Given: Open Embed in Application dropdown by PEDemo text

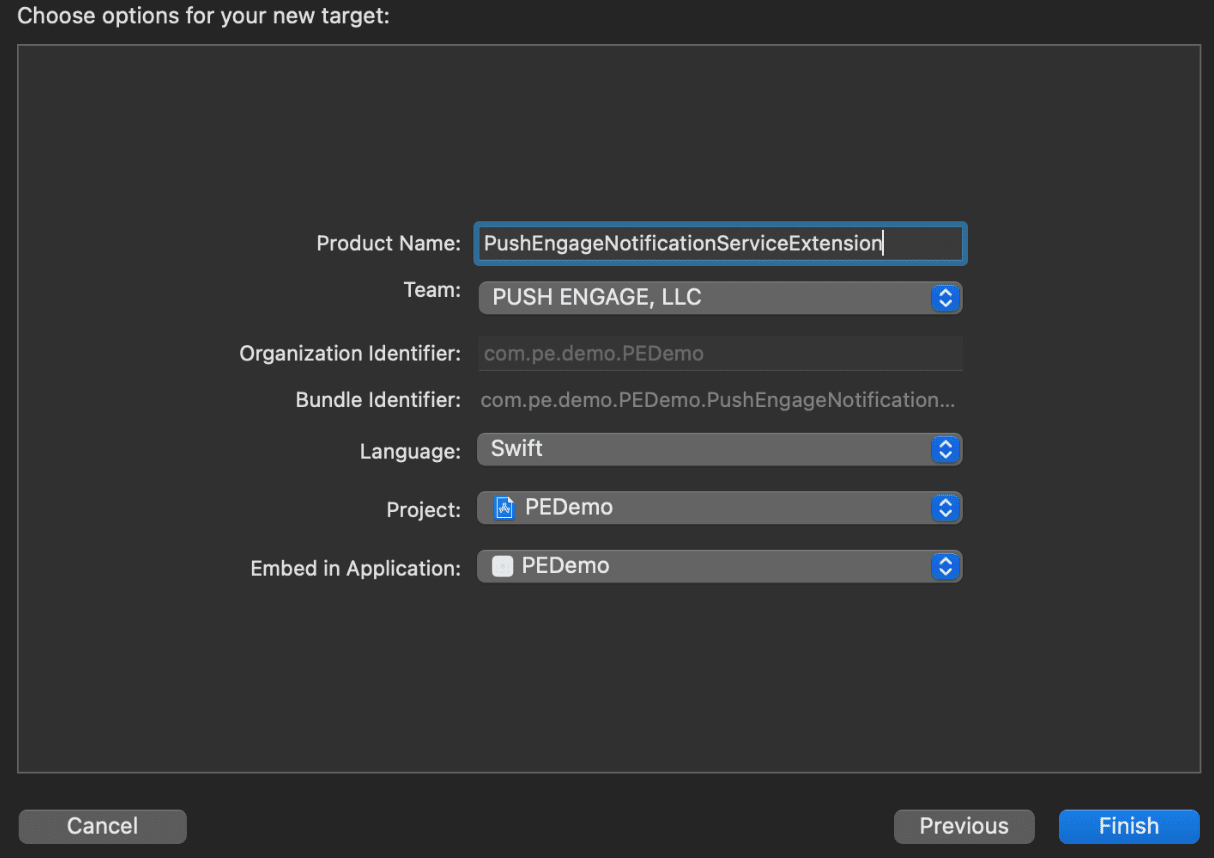Looking at the screenshot, I should [x=566, y=566].
